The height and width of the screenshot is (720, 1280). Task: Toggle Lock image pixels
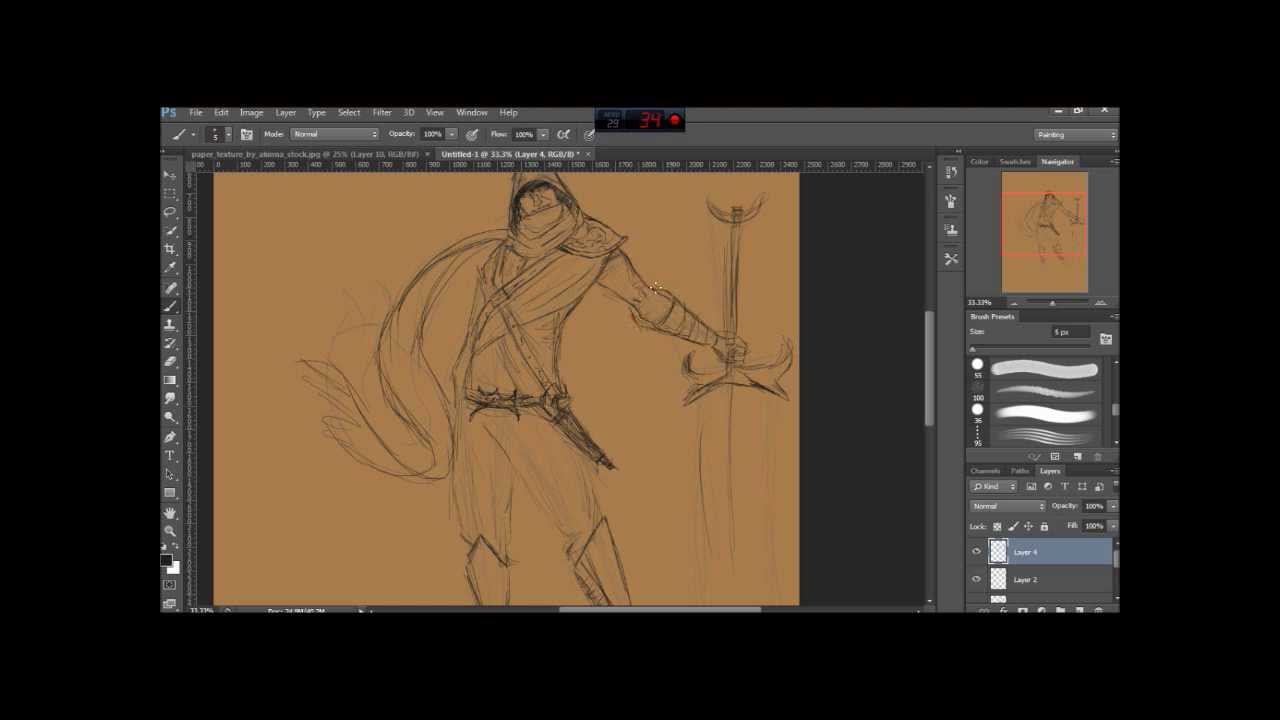[1013, 527]
